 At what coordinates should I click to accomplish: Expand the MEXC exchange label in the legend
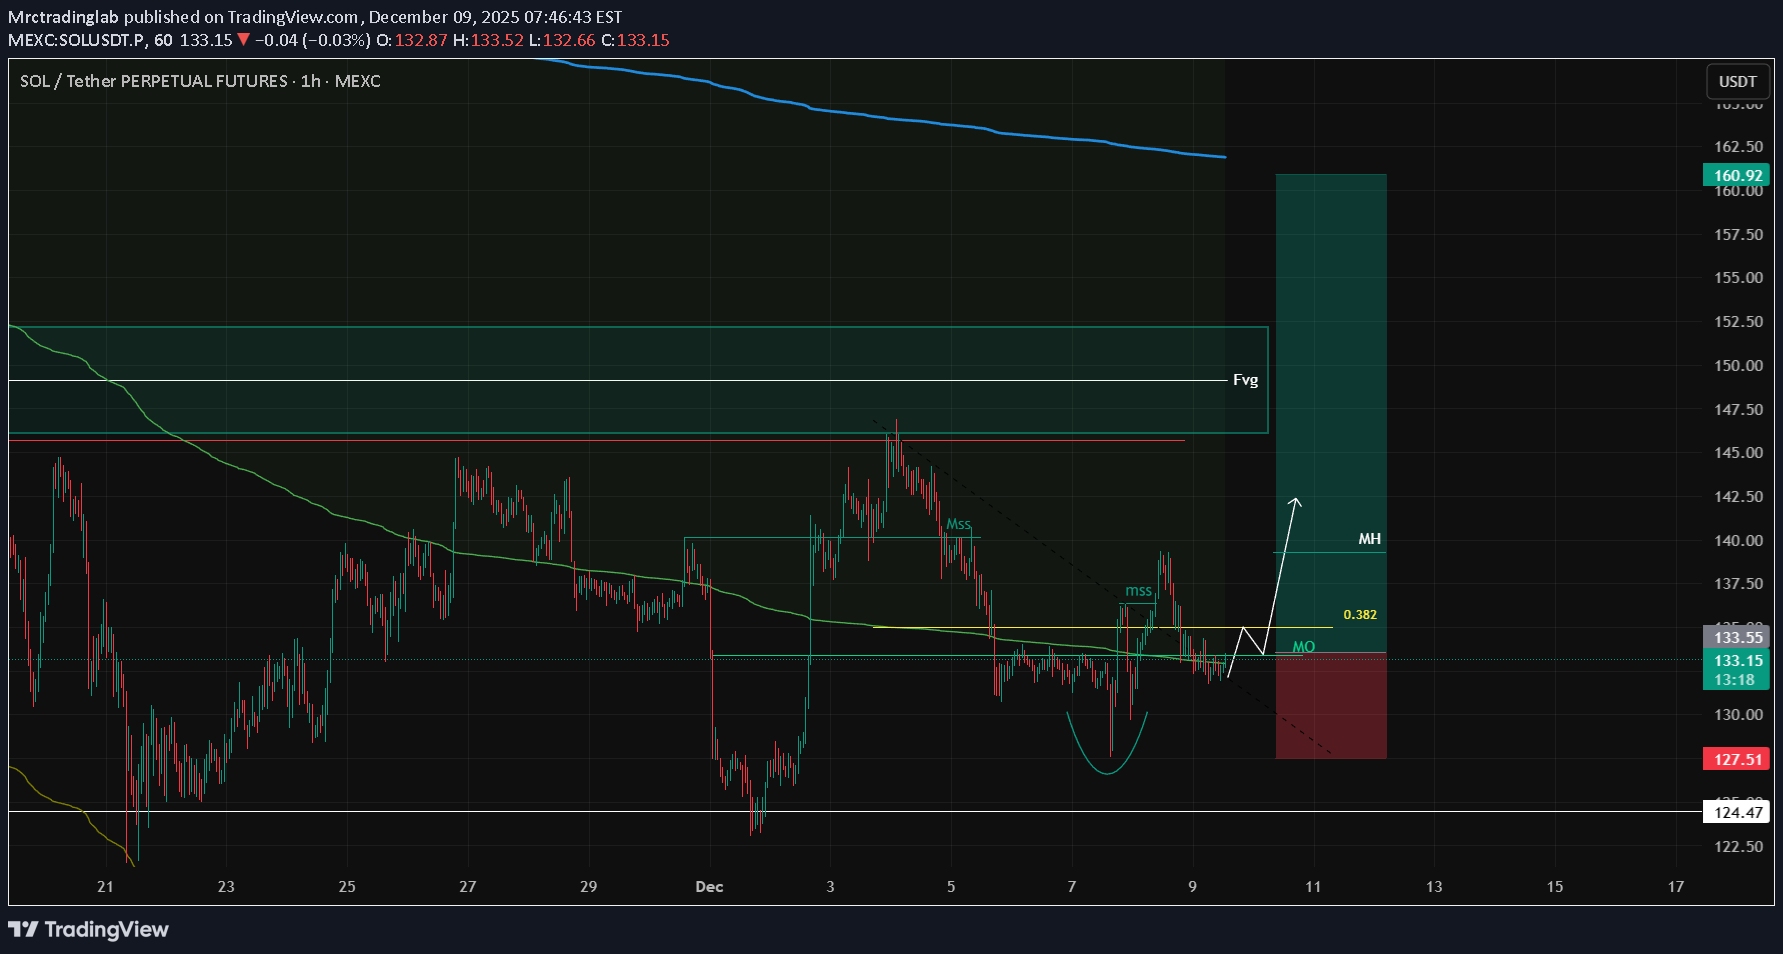360,81
